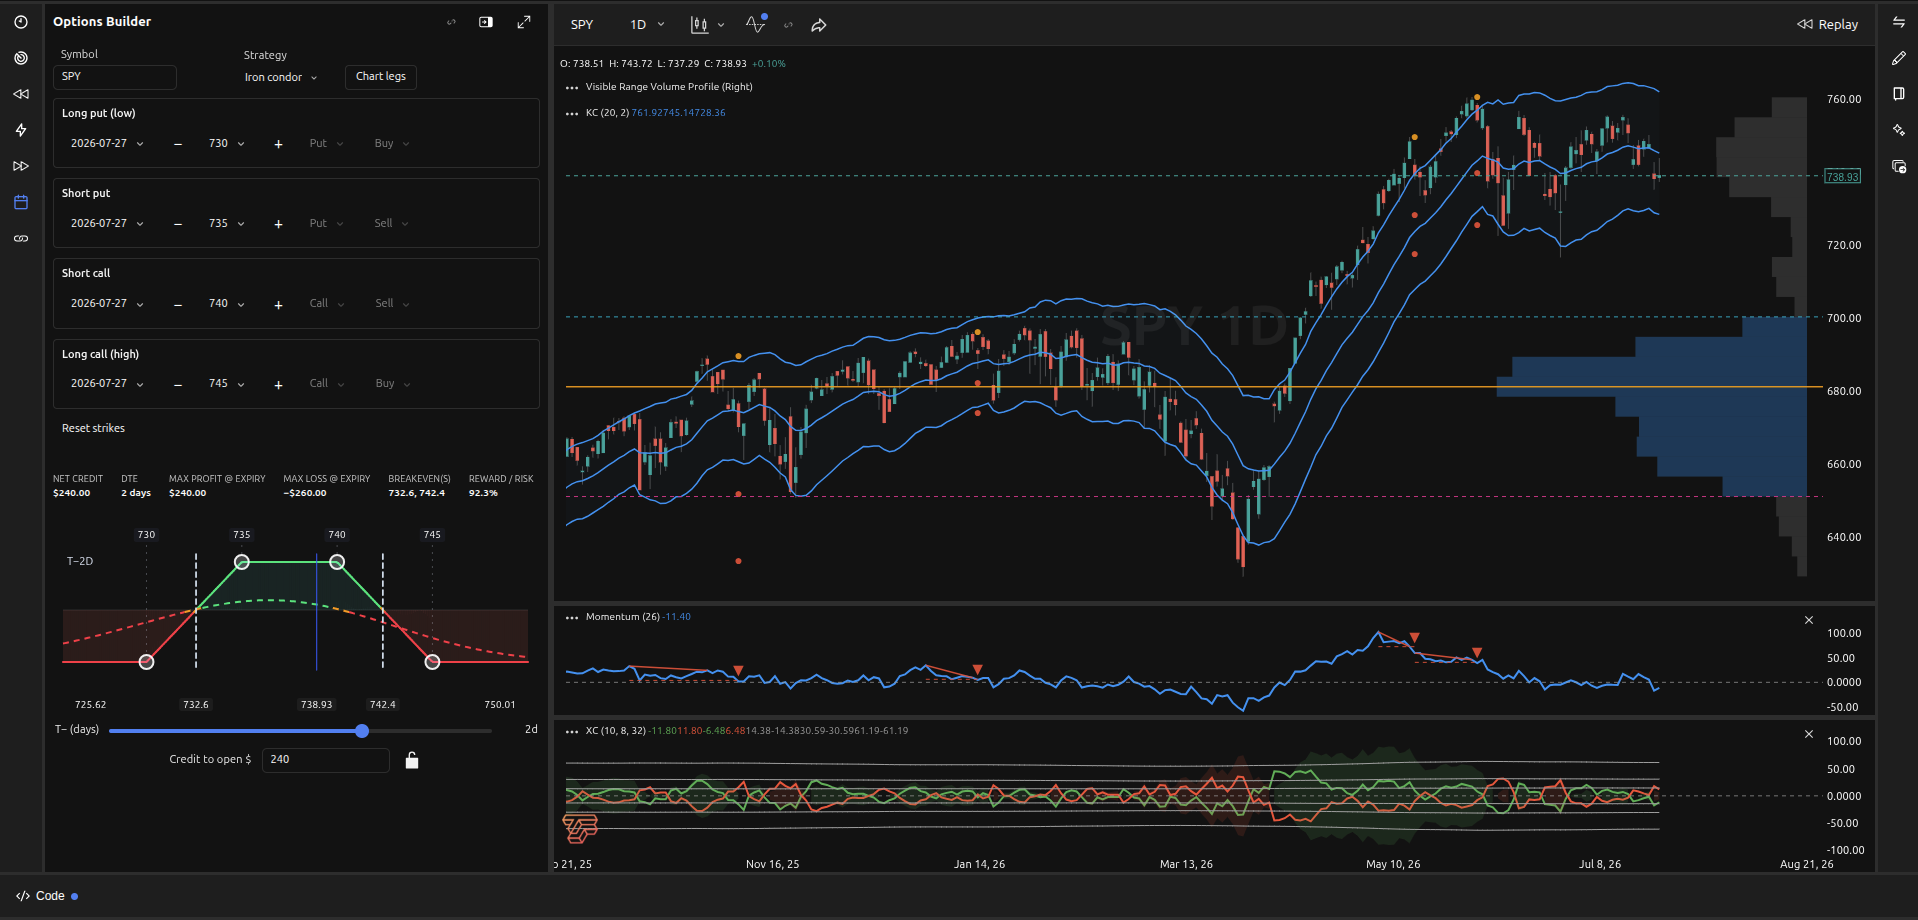The image size is (1918, 920).
Task: Click the link icon in Options Builder header
Action: point(451,22)
